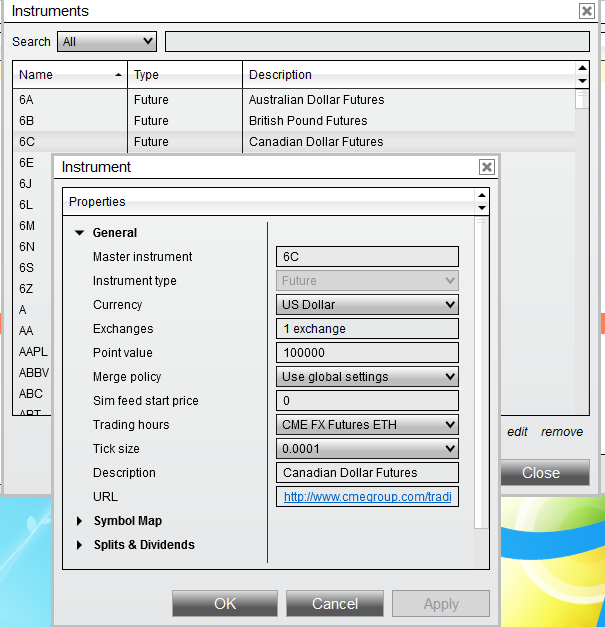Sort instruments by the Name column header
Image resolution: width=605 pixels, height=627 pixels.
[x=70, y=75]
